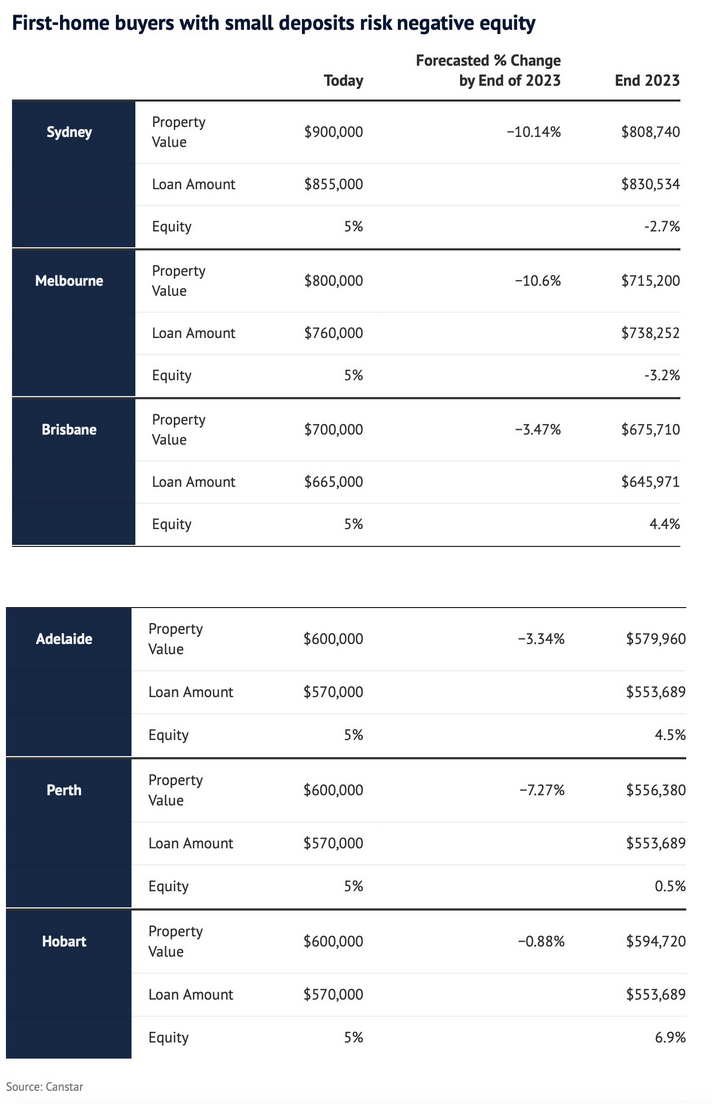Select Melbourne's -3.2% equity figure
Viewport: 718px width, 1104px height.
[662, 375]
